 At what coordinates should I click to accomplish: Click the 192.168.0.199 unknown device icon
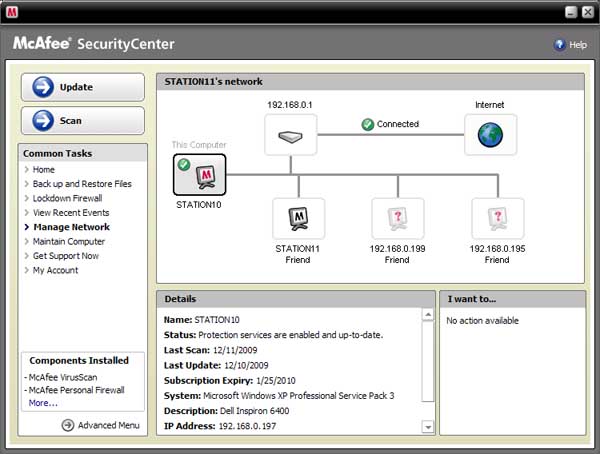pyautogui.click(x=397, y=218)
